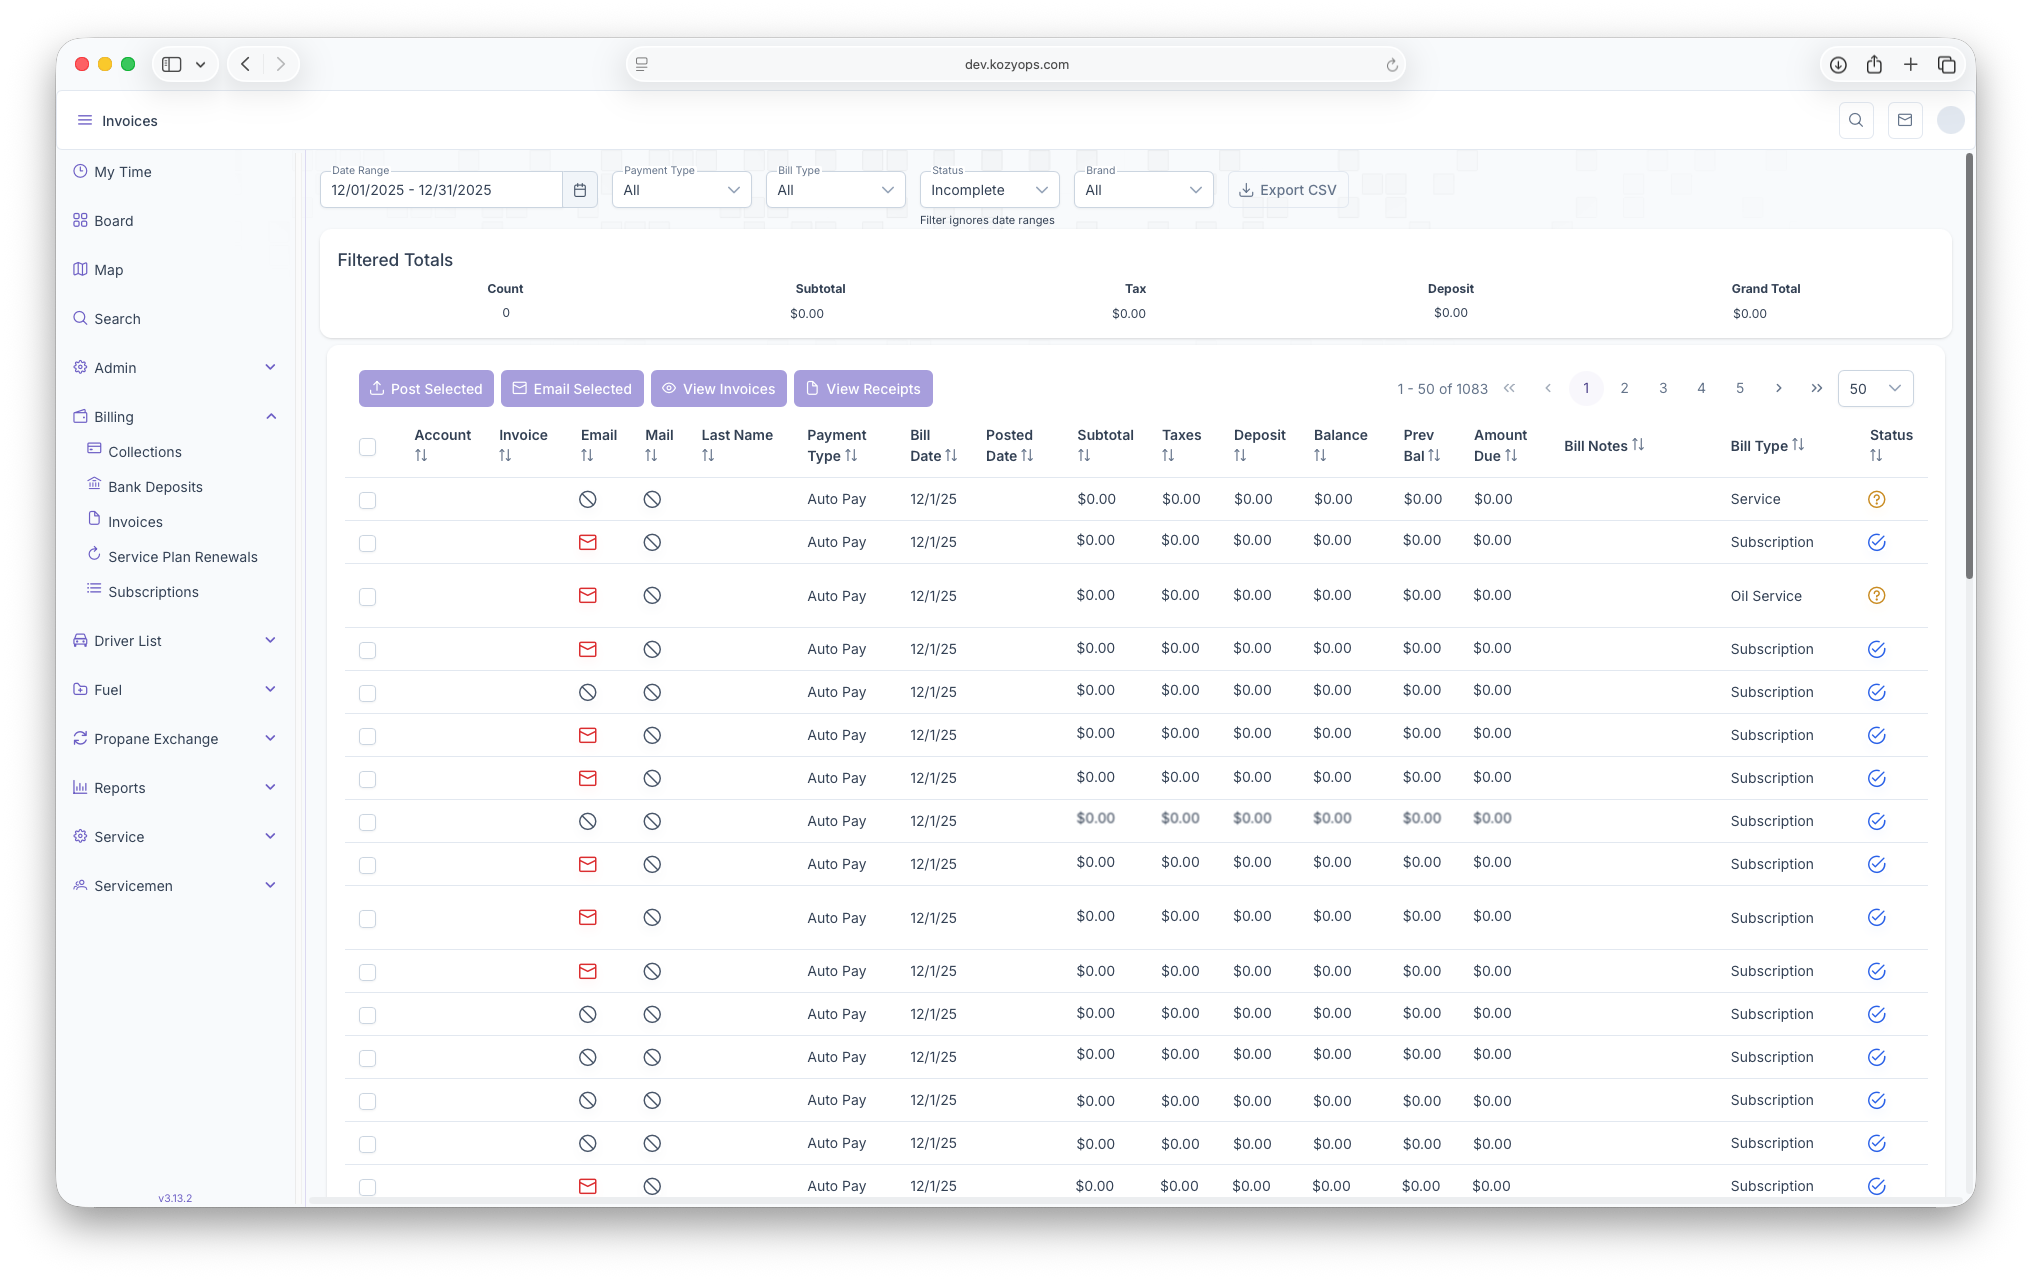
Task: Open Bank Deposits in Billing menu
Action: [x=155, y=487]
